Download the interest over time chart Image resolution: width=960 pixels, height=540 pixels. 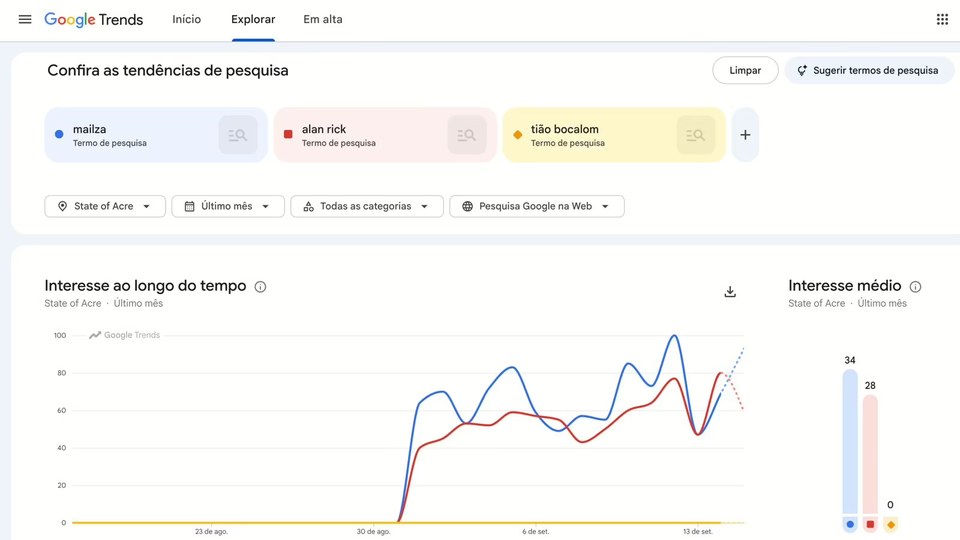(730, 291)
